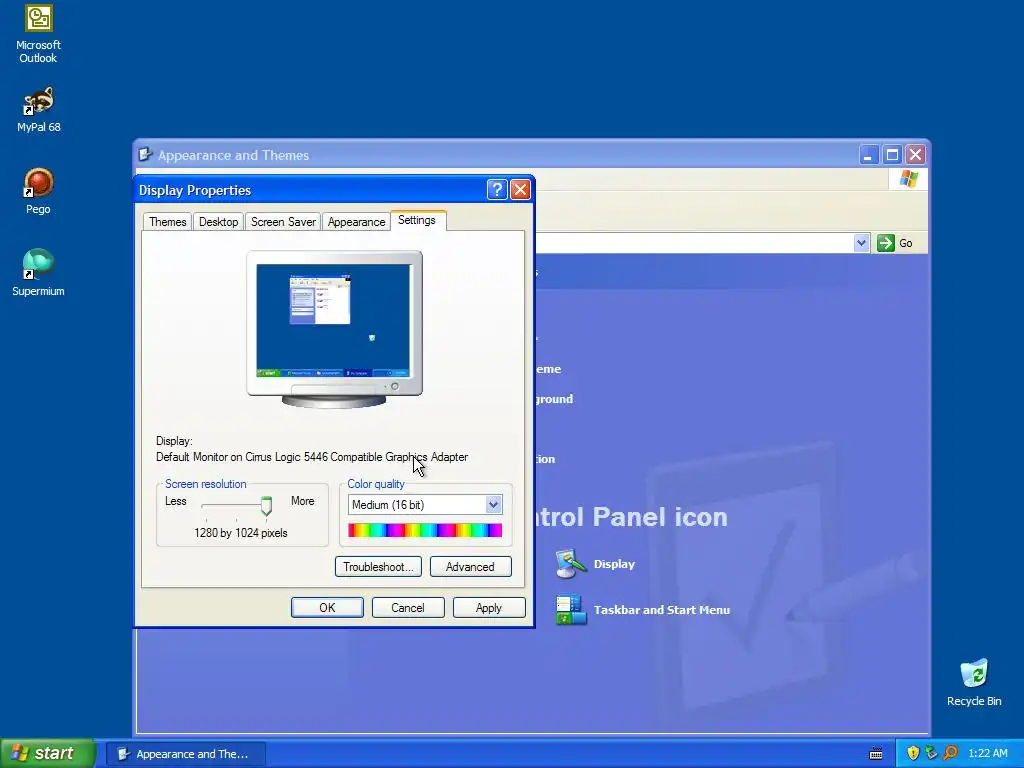Select the Settings tab
This screenshot has width=1024, height=768.
[417, 220]
